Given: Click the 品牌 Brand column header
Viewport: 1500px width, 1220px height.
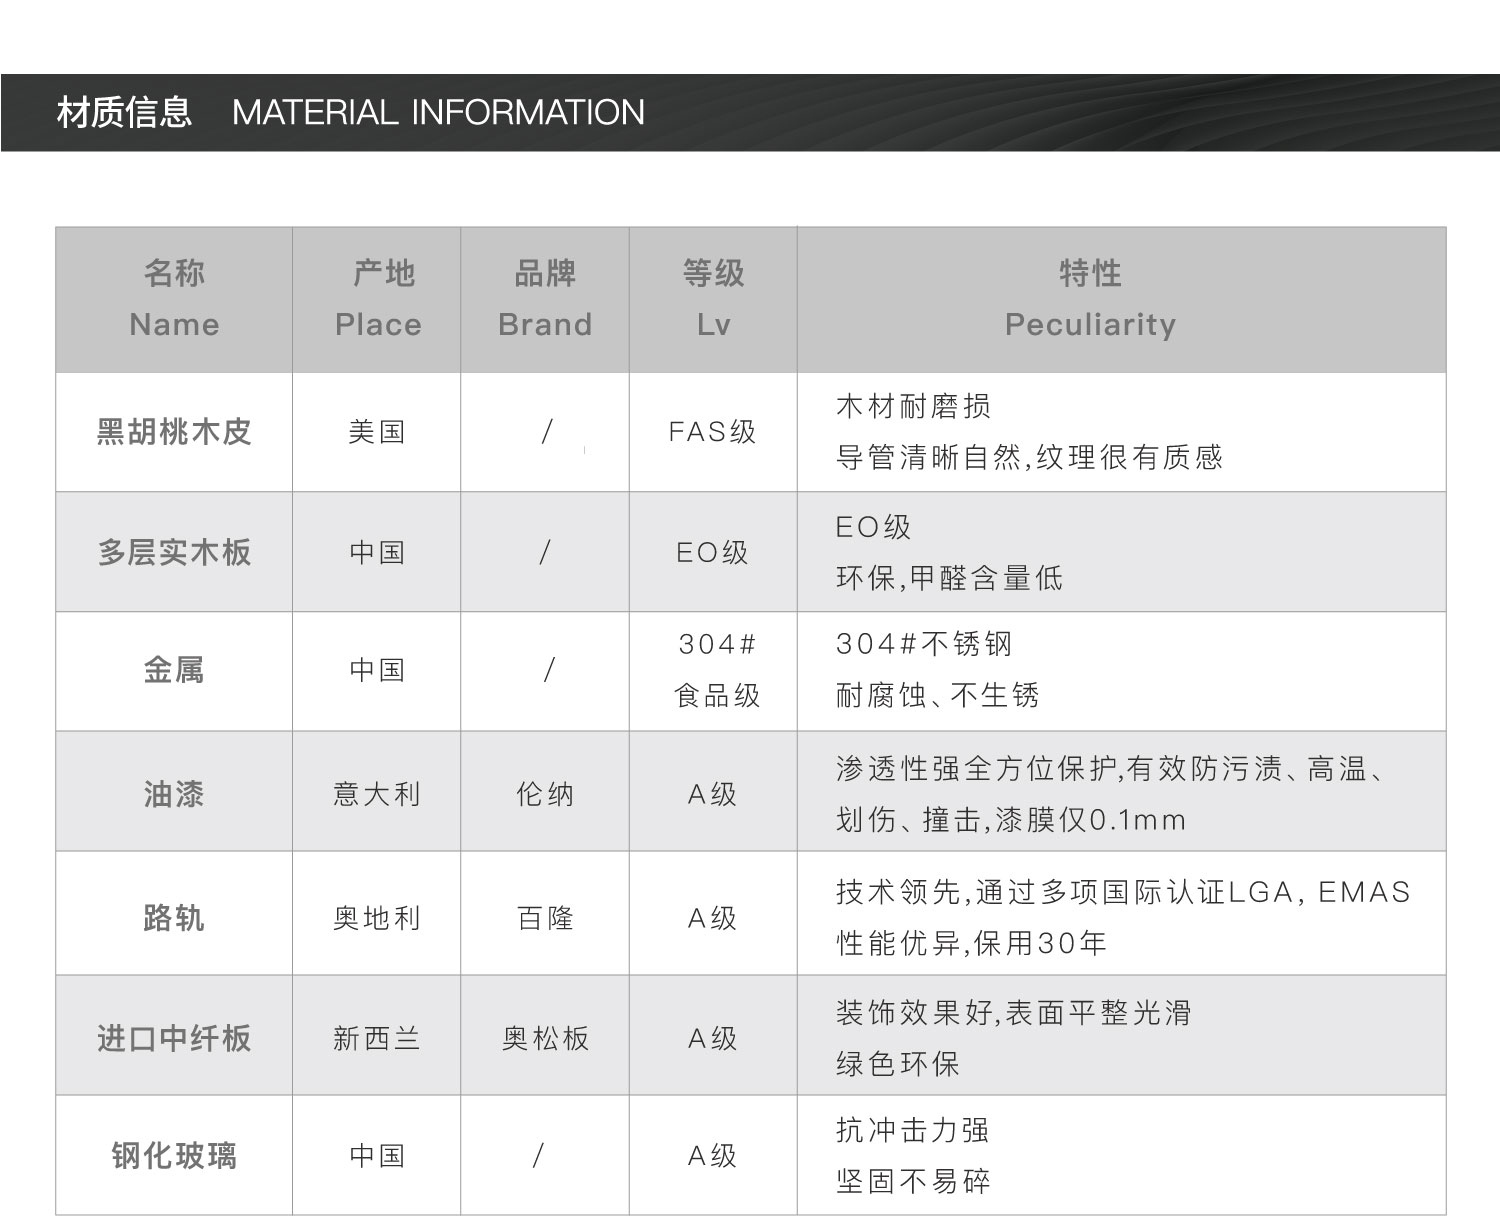Looking at the screenshot, I should click(545, 299).
